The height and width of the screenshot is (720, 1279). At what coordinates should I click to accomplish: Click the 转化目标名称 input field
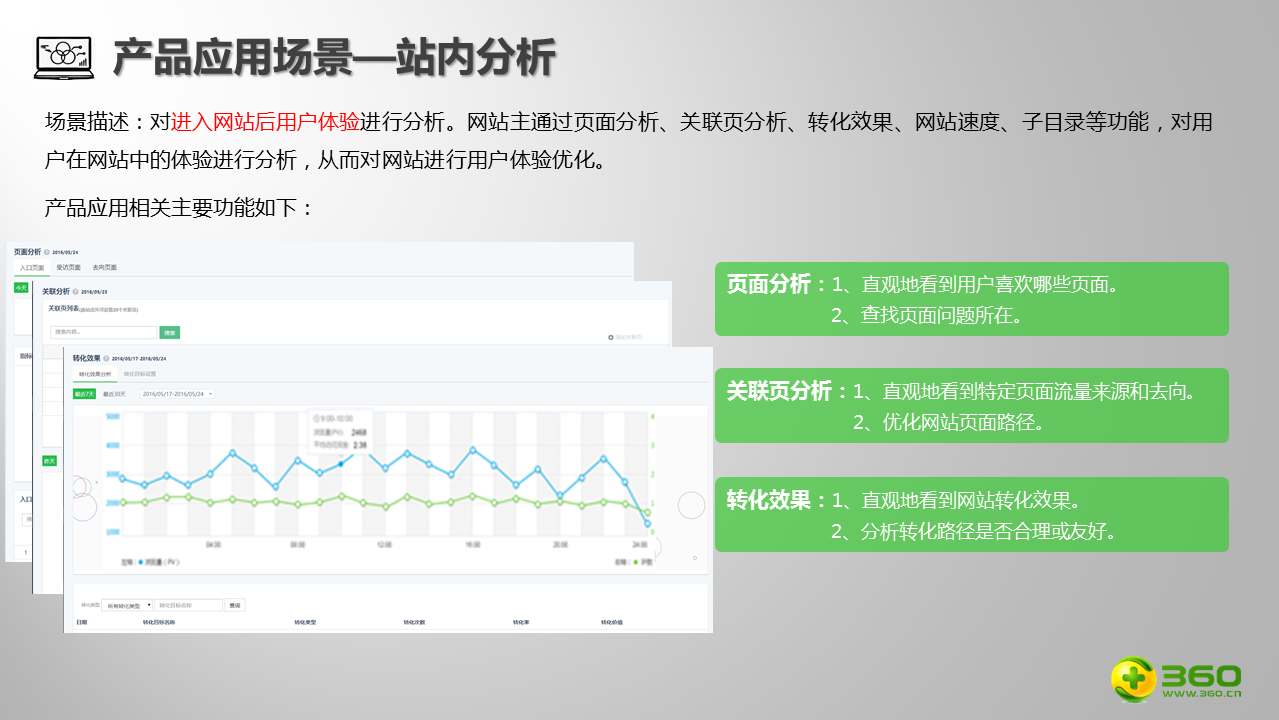(189, 605)
